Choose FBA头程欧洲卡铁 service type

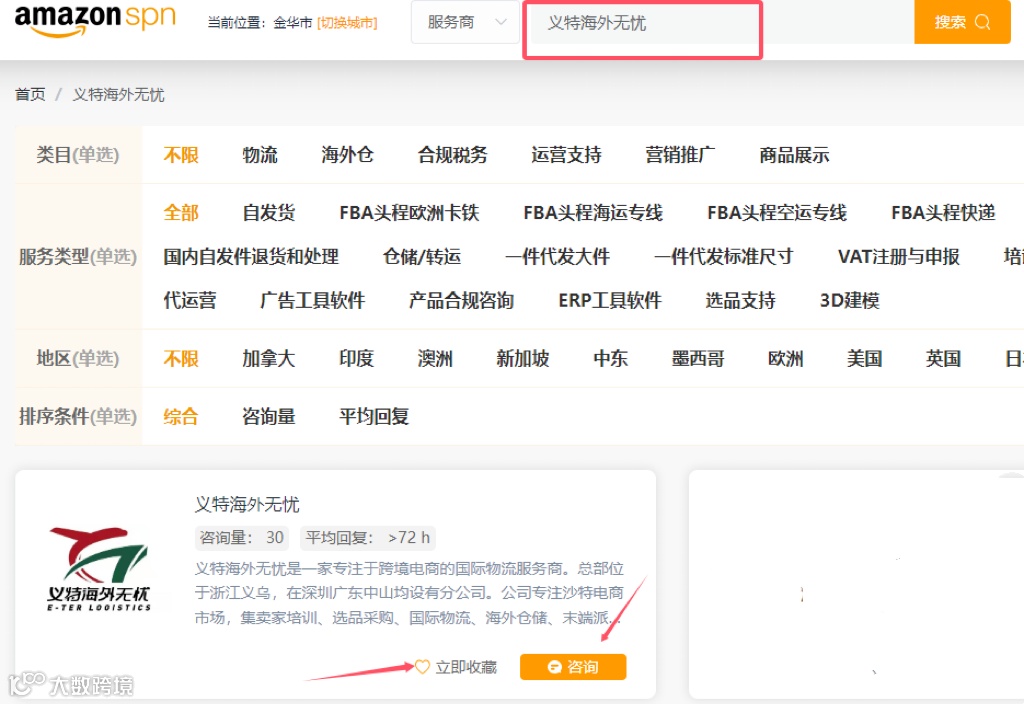click(x=409, y=213)
